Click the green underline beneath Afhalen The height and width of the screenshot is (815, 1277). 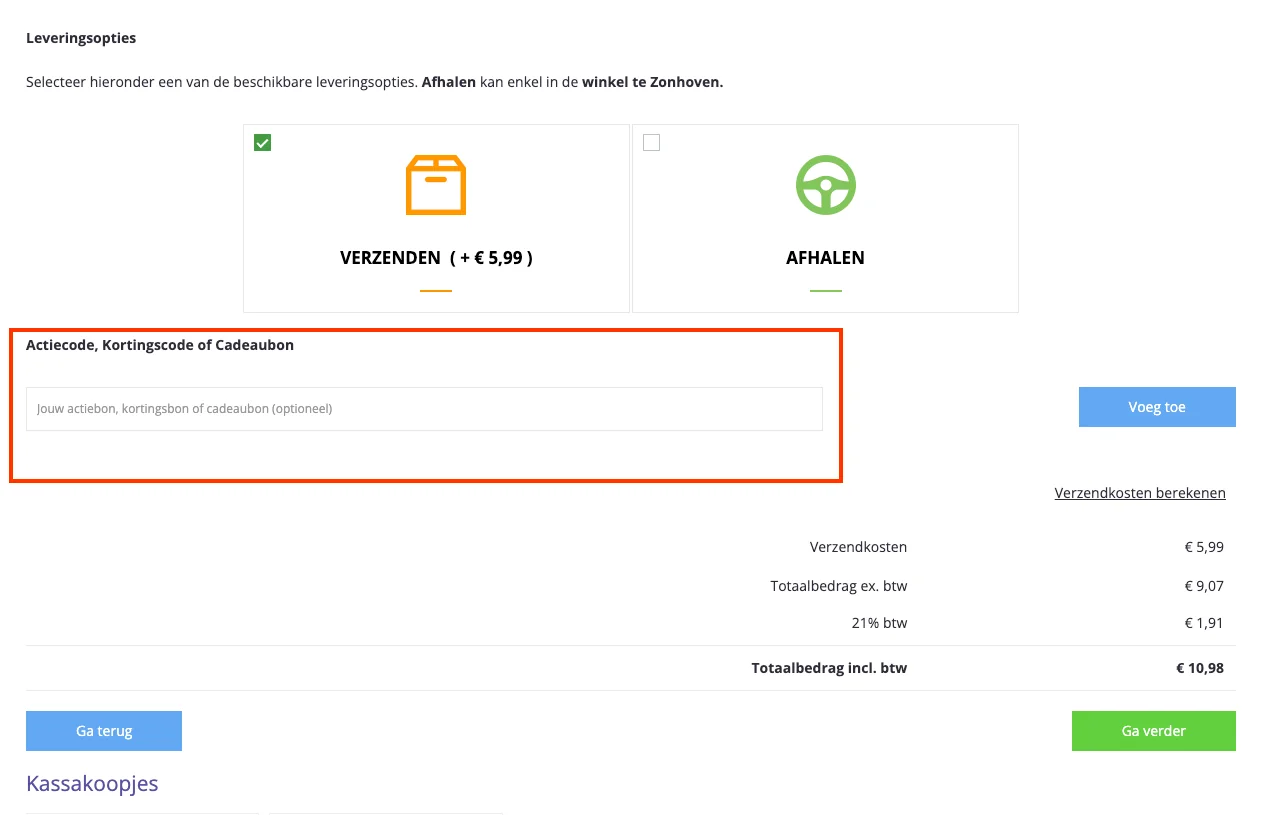click(825, 291)
